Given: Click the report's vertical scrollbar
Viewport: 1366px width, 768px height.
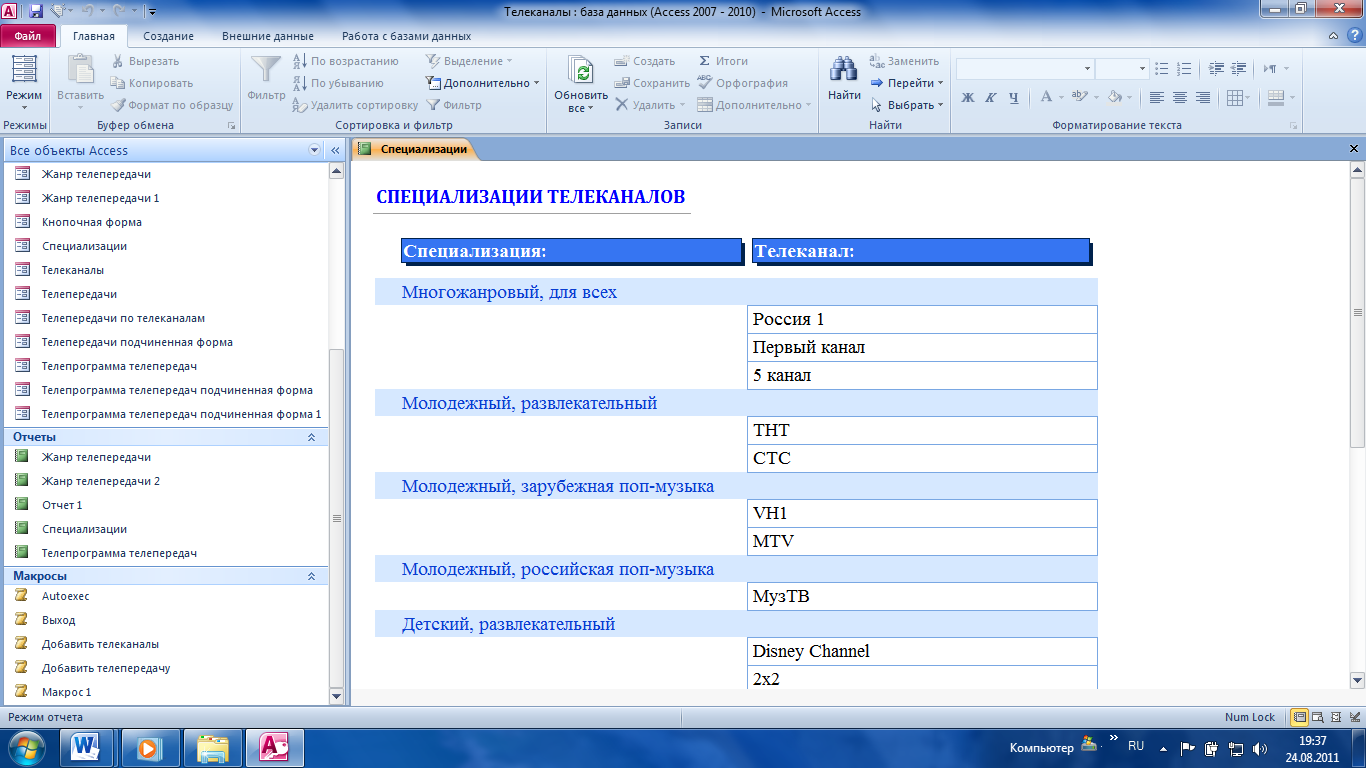Looking at the screenshot, I should click(x=1357, y=423).
